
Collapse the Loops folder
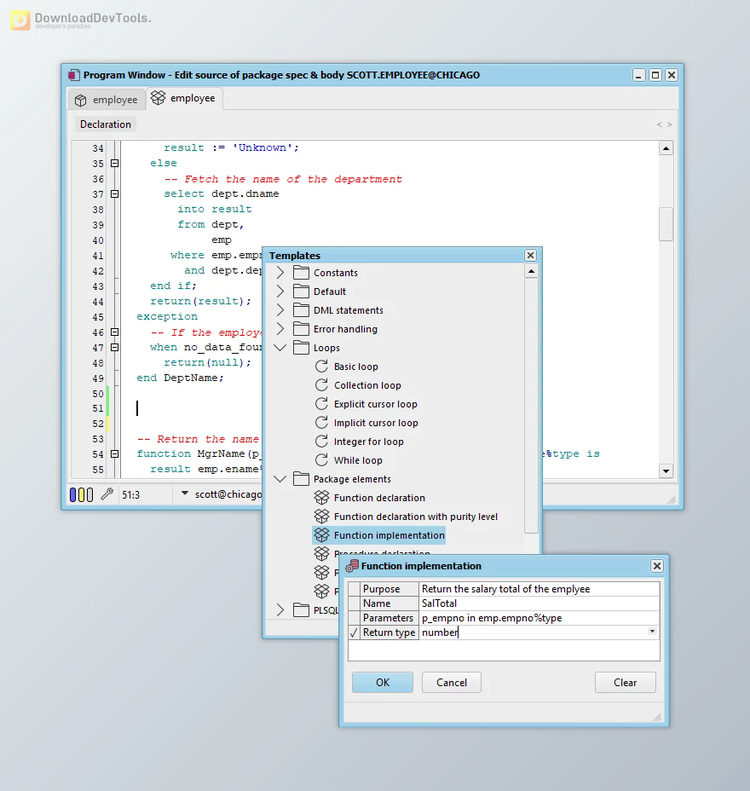point(280,348)
